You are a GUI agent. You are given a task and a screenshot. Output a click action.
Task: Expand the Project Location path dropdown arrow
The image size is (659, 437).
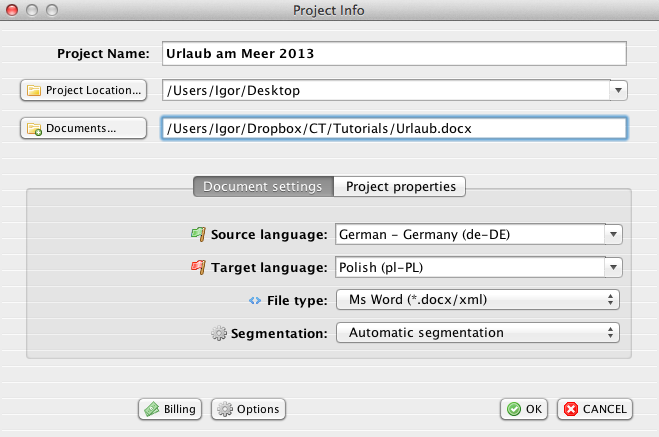point(618,91)
